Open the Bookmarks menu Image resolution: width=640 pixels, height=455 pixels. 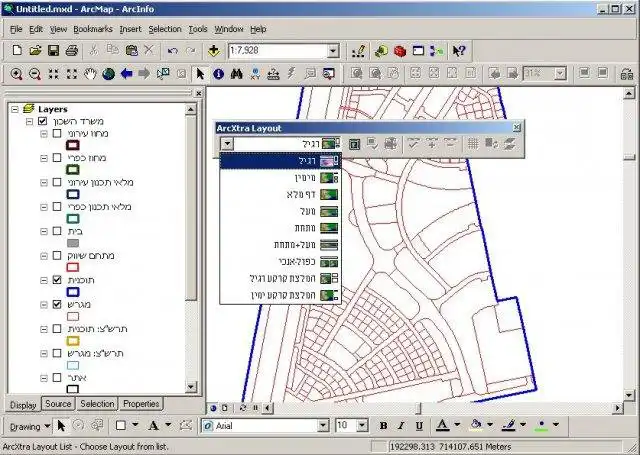click(93, 29)
